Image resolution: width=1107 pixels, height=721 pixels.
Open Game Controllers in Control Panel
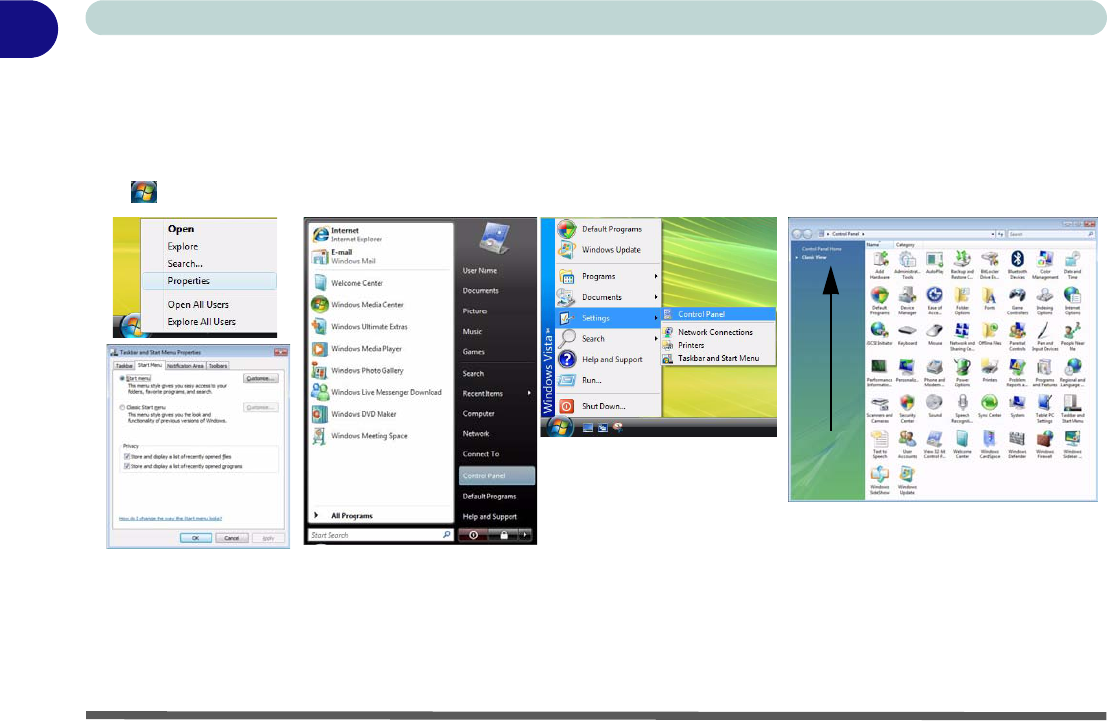tap(1017, 301)
